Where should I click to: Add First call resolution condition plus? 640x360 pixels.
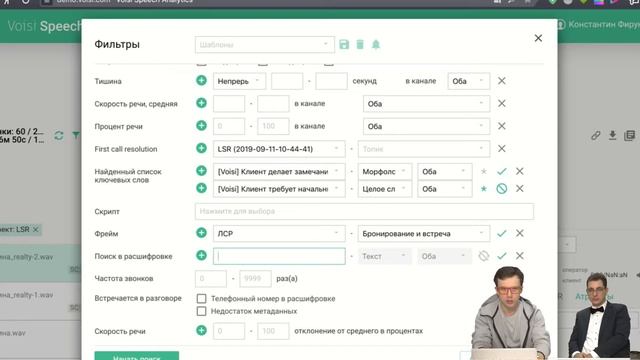201,148
